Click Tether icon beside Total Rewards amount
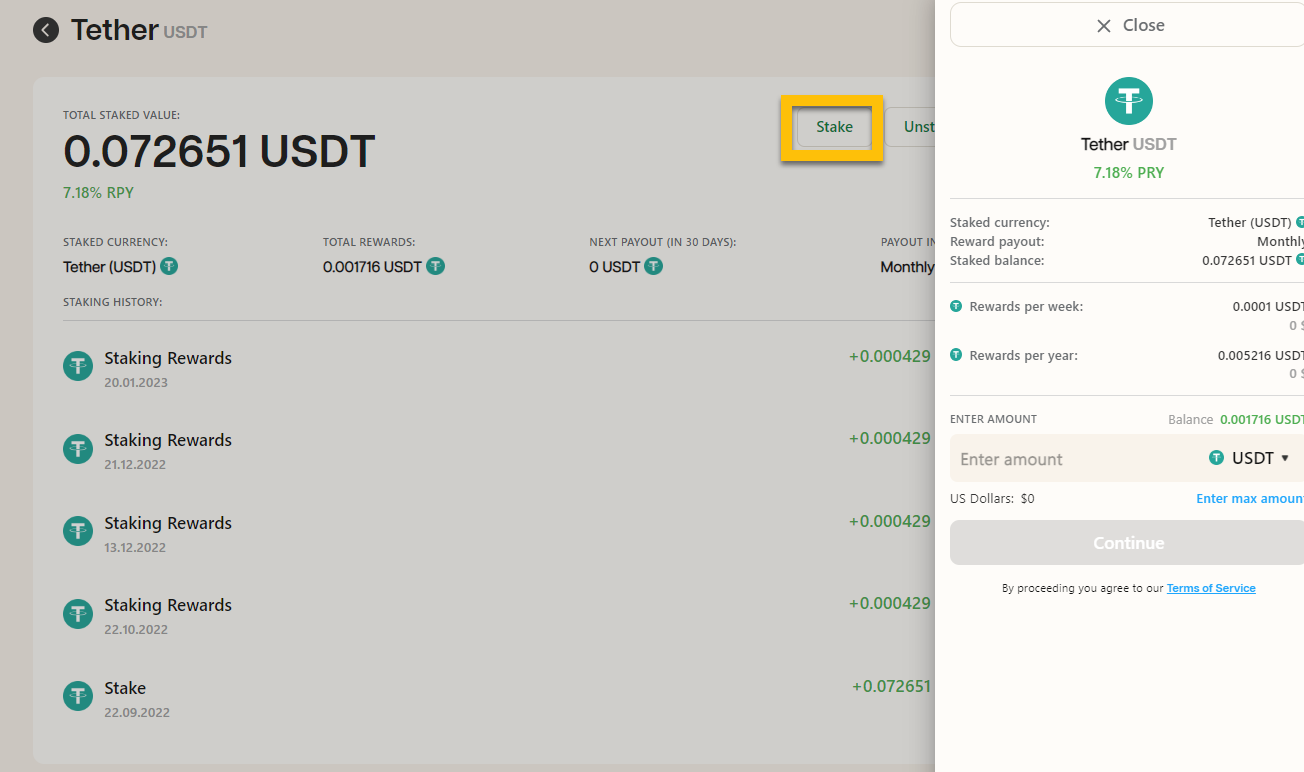 coord(435,267)
